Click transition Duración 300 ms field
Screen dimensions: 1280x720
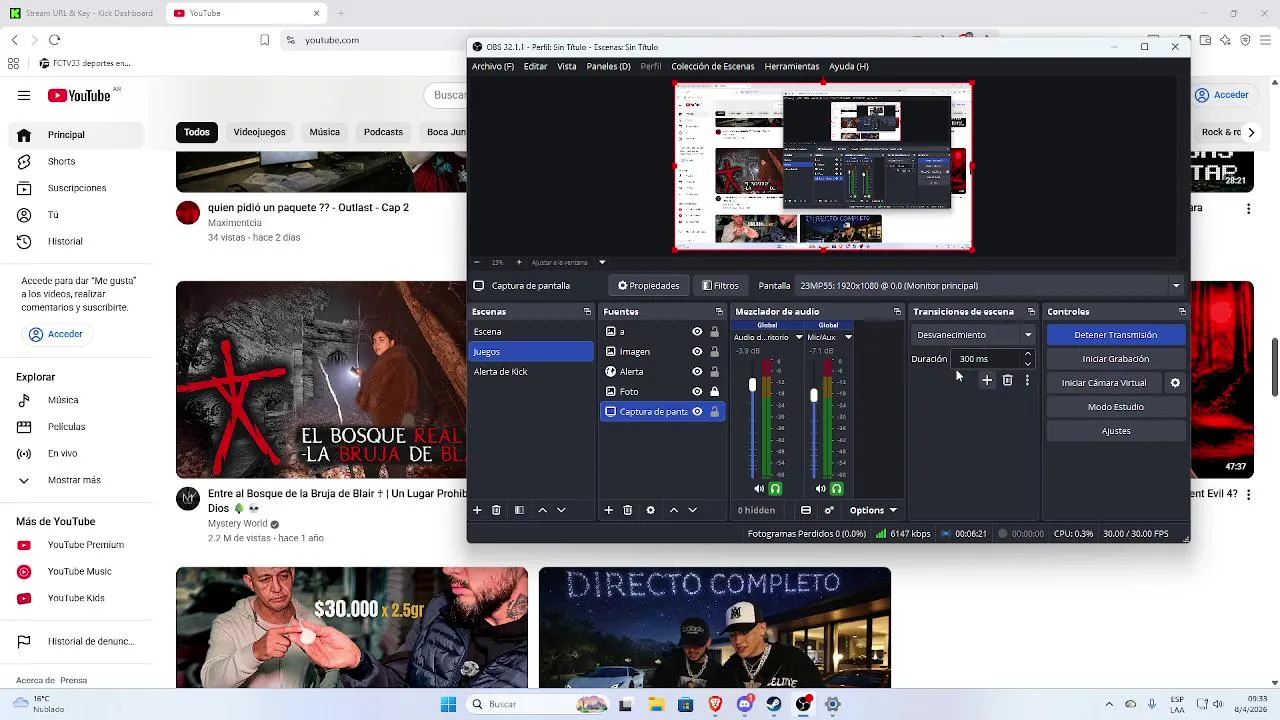(986, 359)
